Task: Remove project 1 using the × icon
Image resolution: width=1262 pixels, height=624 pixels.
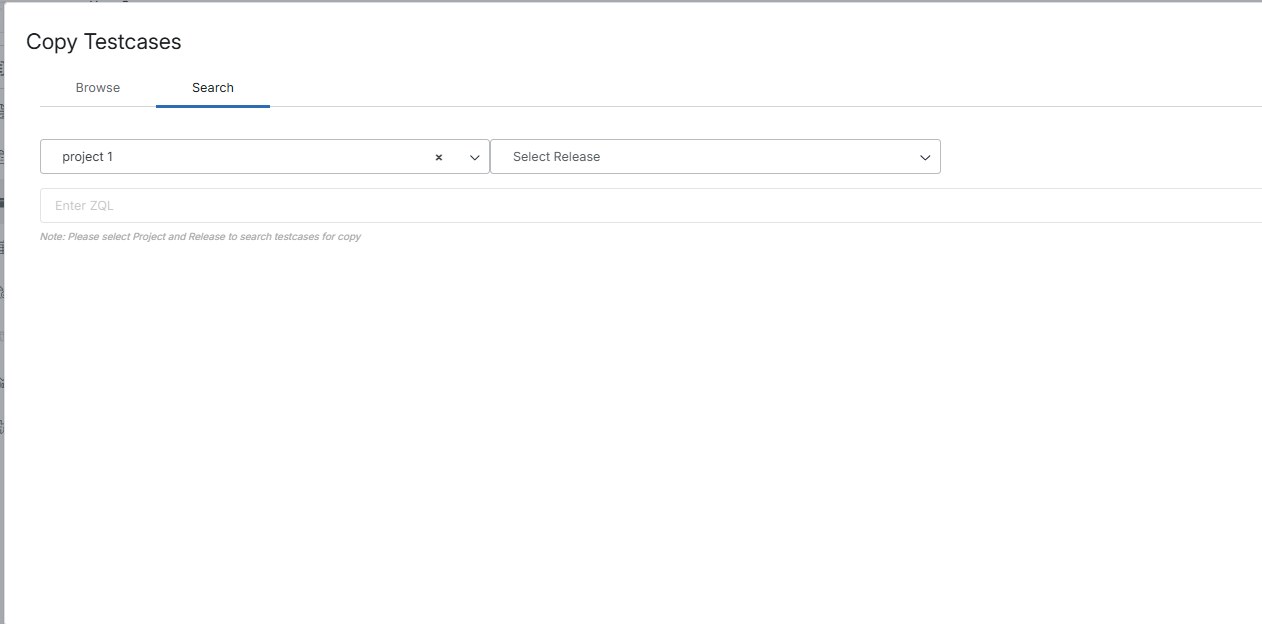Action: [438, 157]
